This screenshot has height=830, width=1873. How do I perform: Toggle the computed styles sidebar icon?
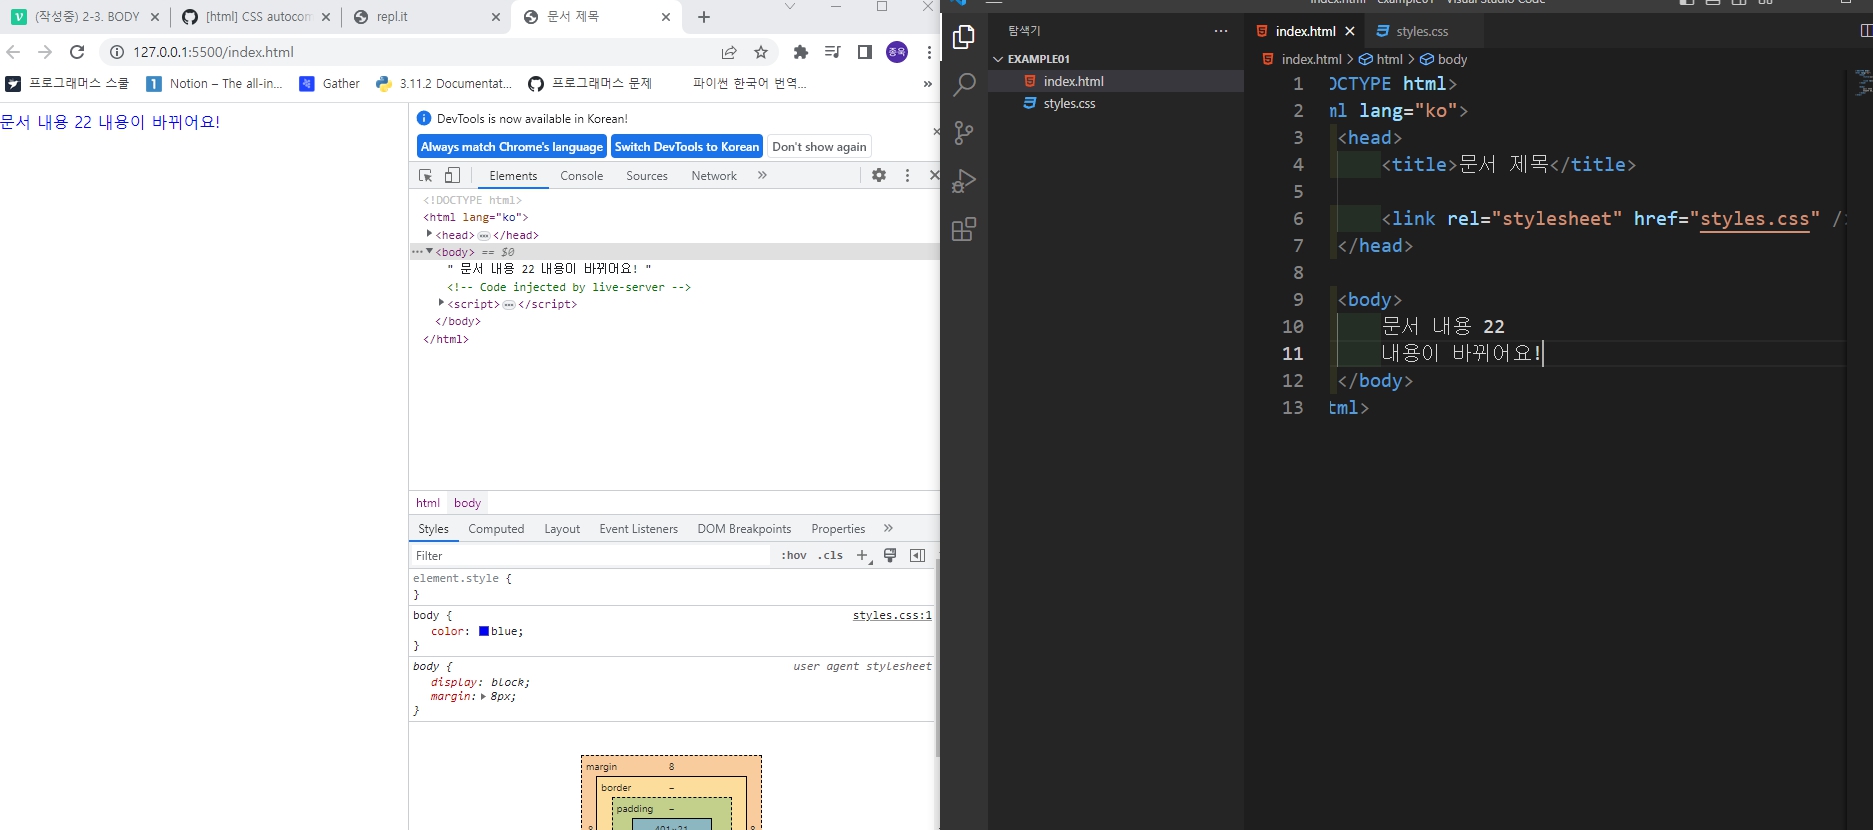917,555
